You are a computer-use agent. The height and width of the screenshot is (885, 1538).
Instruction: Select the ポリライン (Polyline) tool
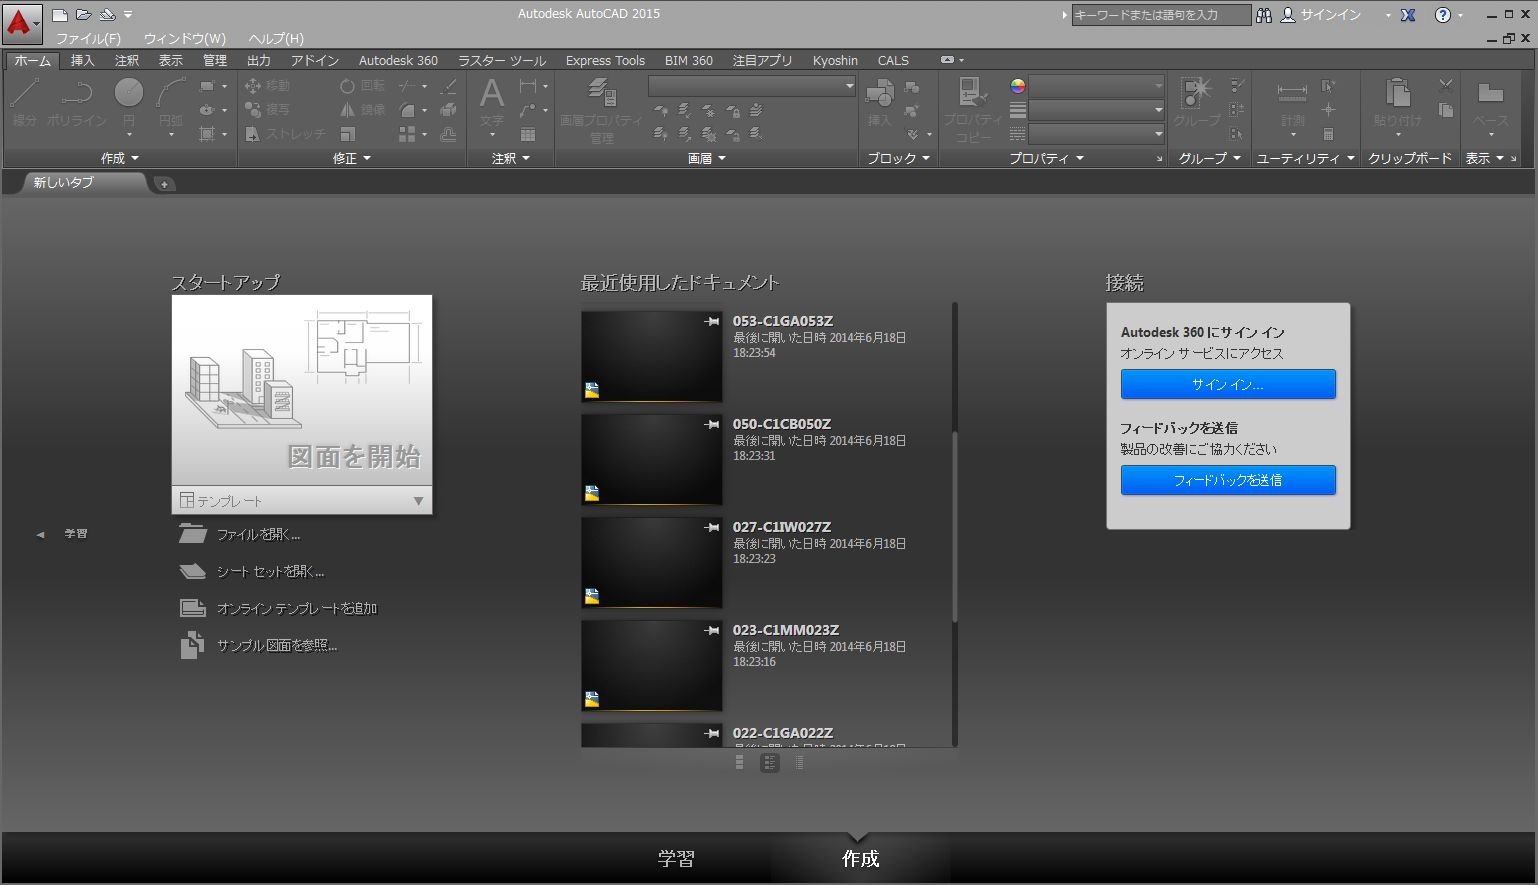[x=76, y=102]
